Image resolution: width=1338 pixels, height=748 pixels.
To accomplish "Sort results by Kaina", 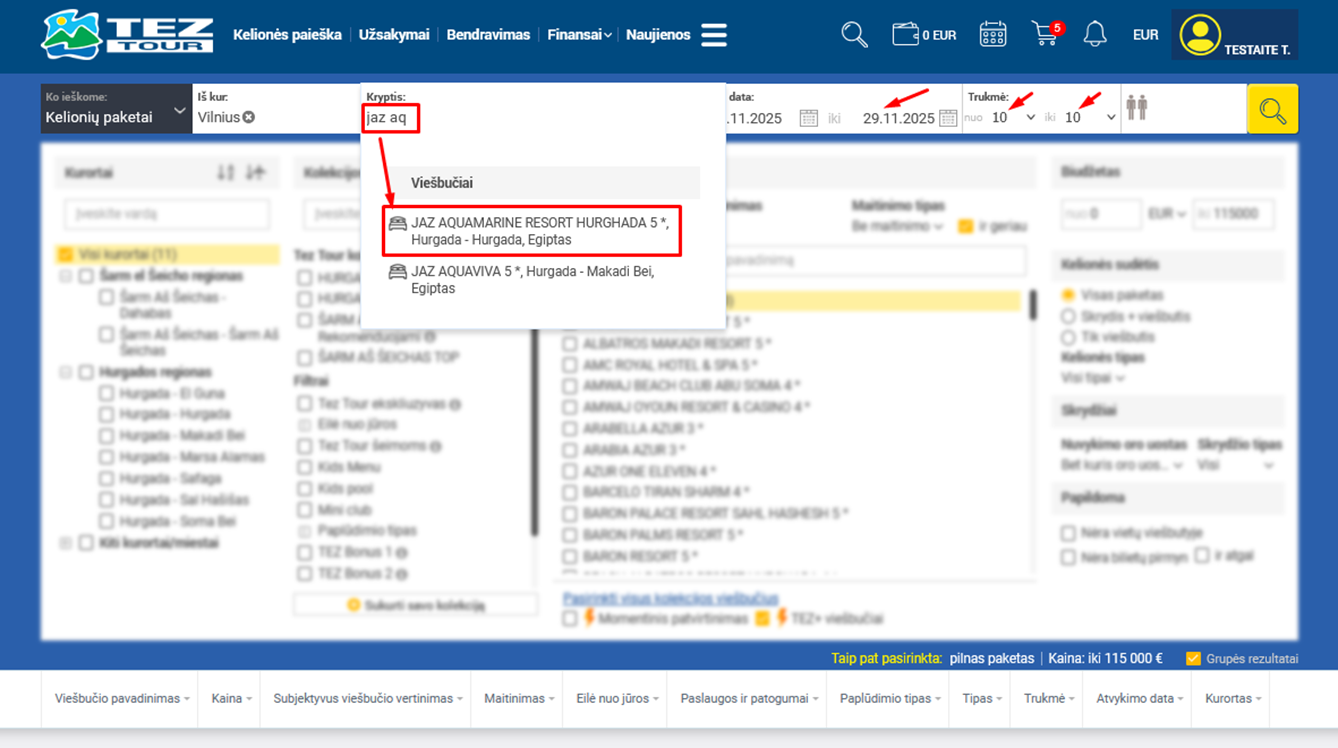I will tap(231, 698).
